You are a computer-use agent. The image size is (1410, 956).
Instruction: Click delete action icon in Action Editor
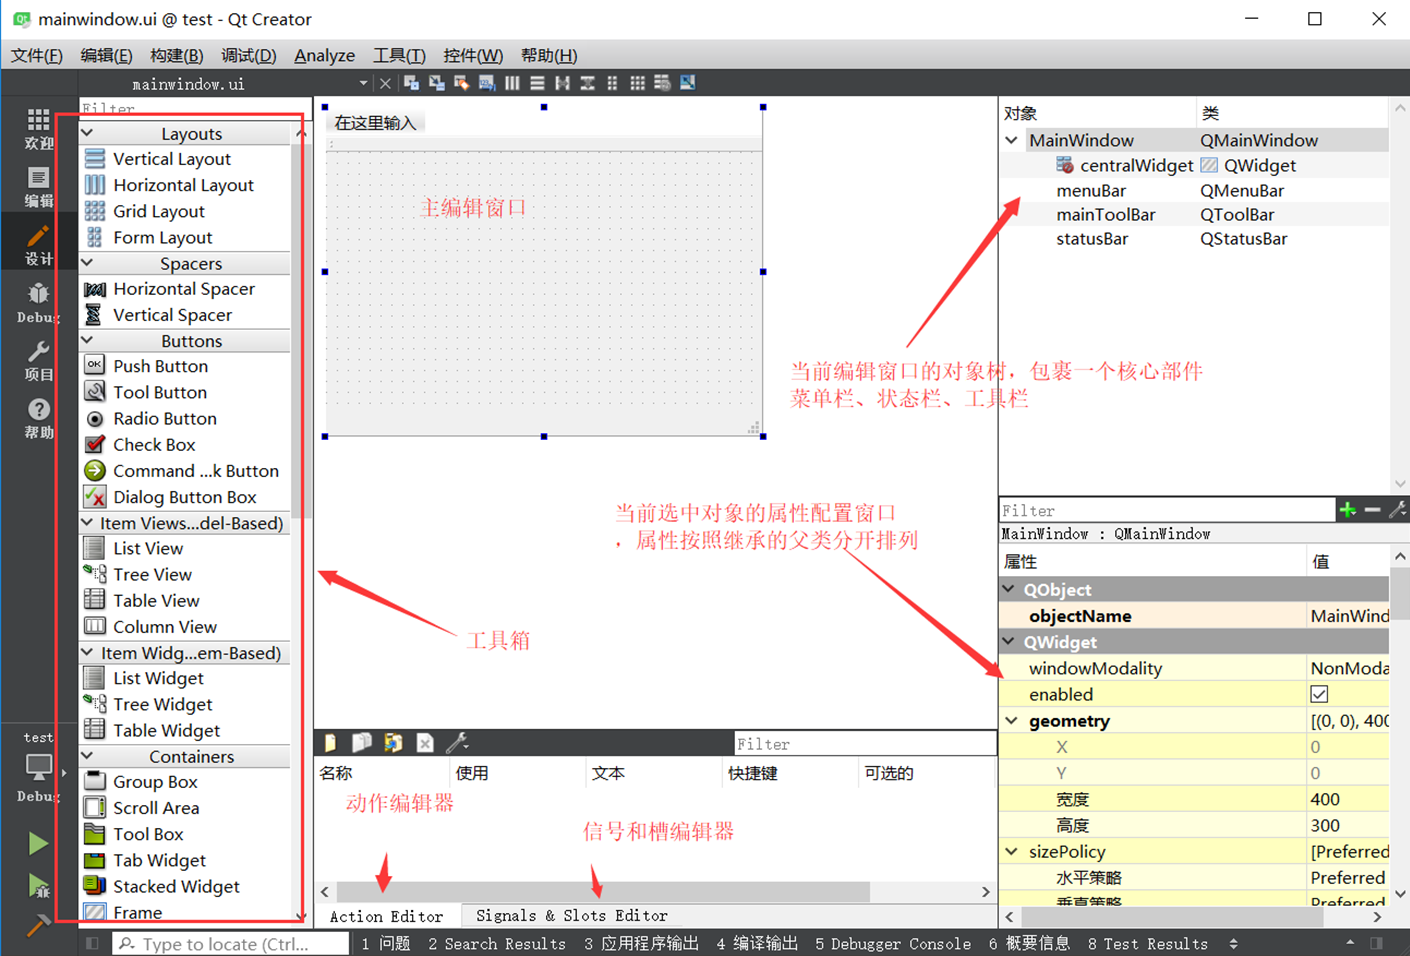pyautogui.click(x=425, y=742)
